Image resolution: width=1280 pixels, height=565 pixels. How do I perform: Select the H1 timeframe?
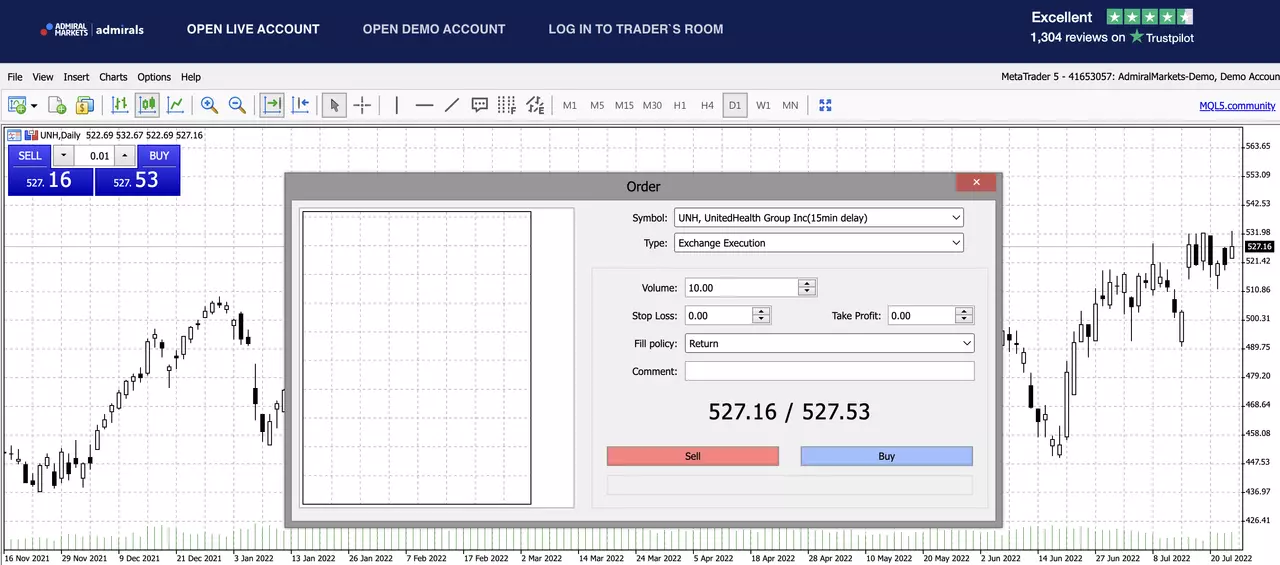680,105
